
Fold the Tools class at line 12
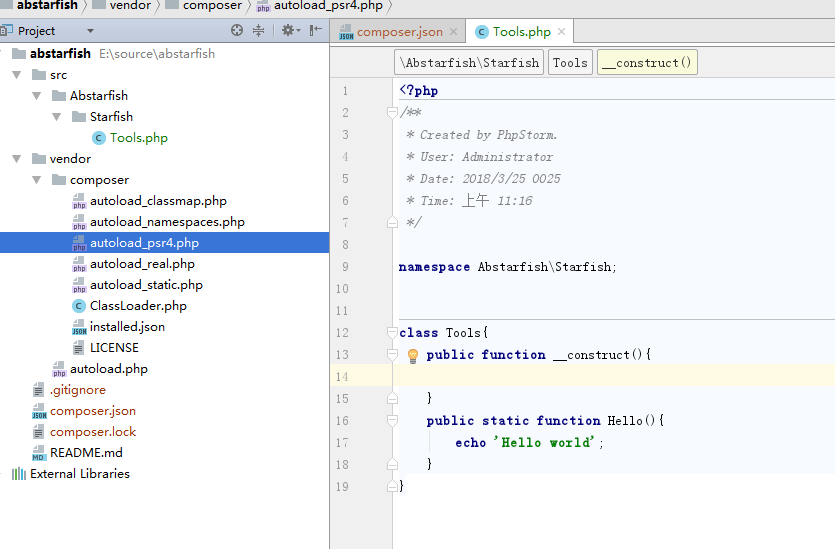[x=392, y=333]
